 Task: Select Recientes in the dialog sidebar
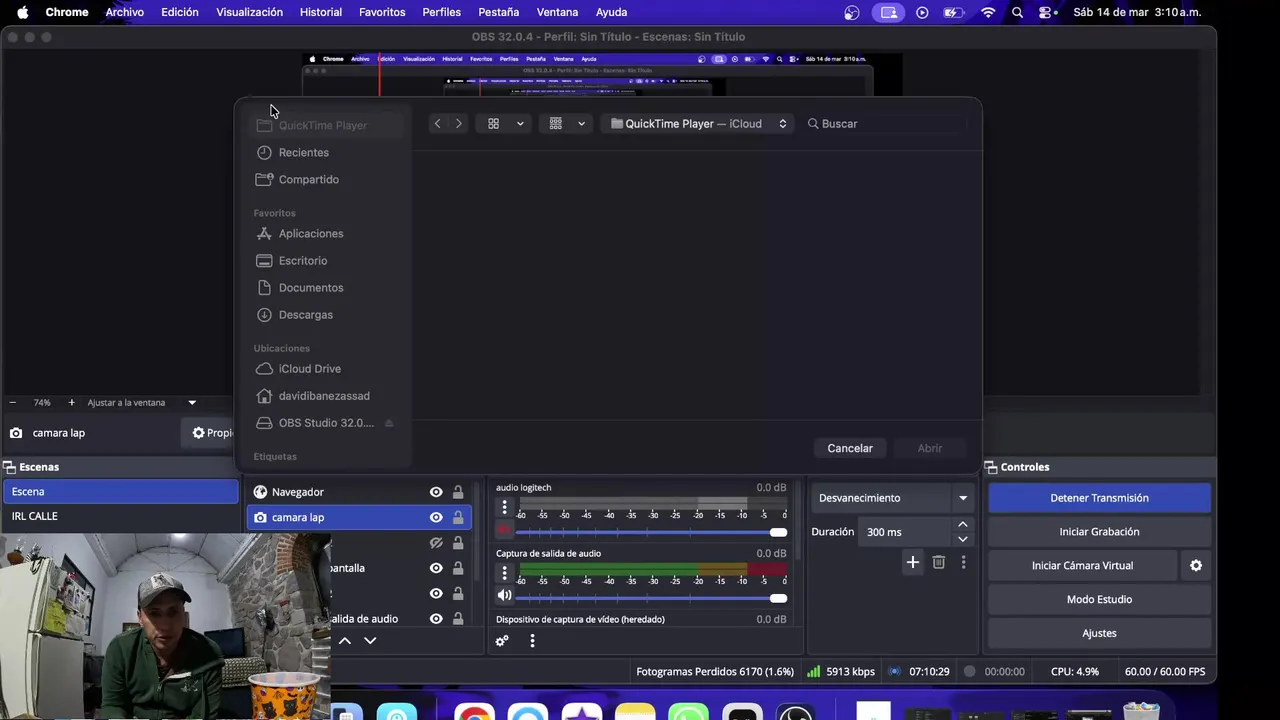tap(324, 152)
